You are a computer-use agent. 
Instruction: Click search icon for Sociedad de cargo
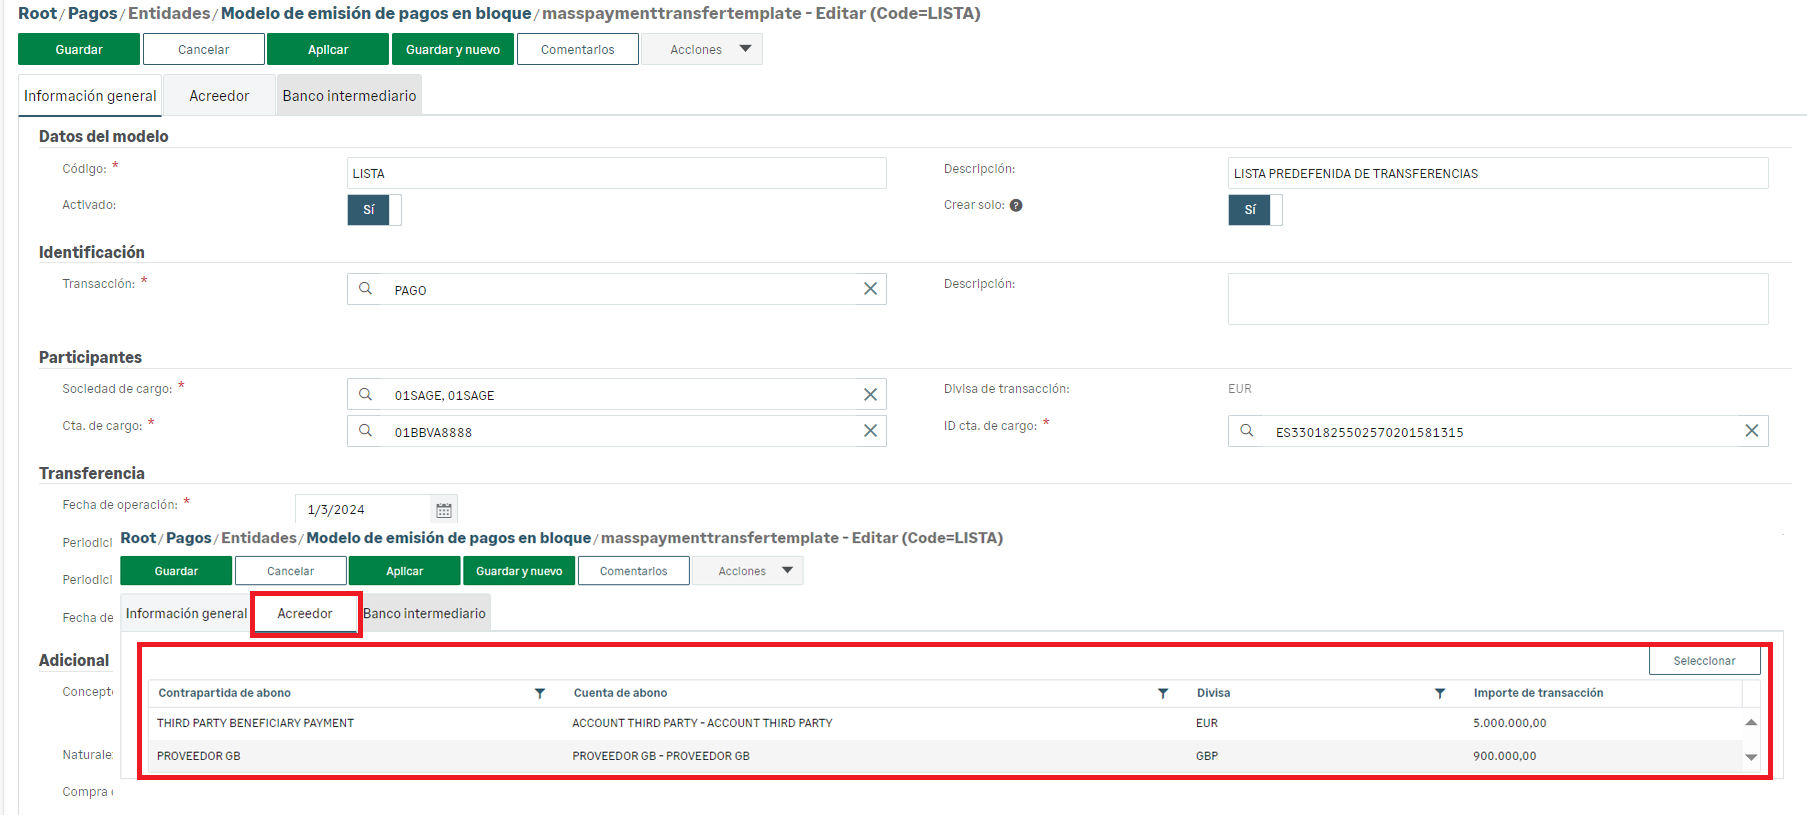coord(366,395)
